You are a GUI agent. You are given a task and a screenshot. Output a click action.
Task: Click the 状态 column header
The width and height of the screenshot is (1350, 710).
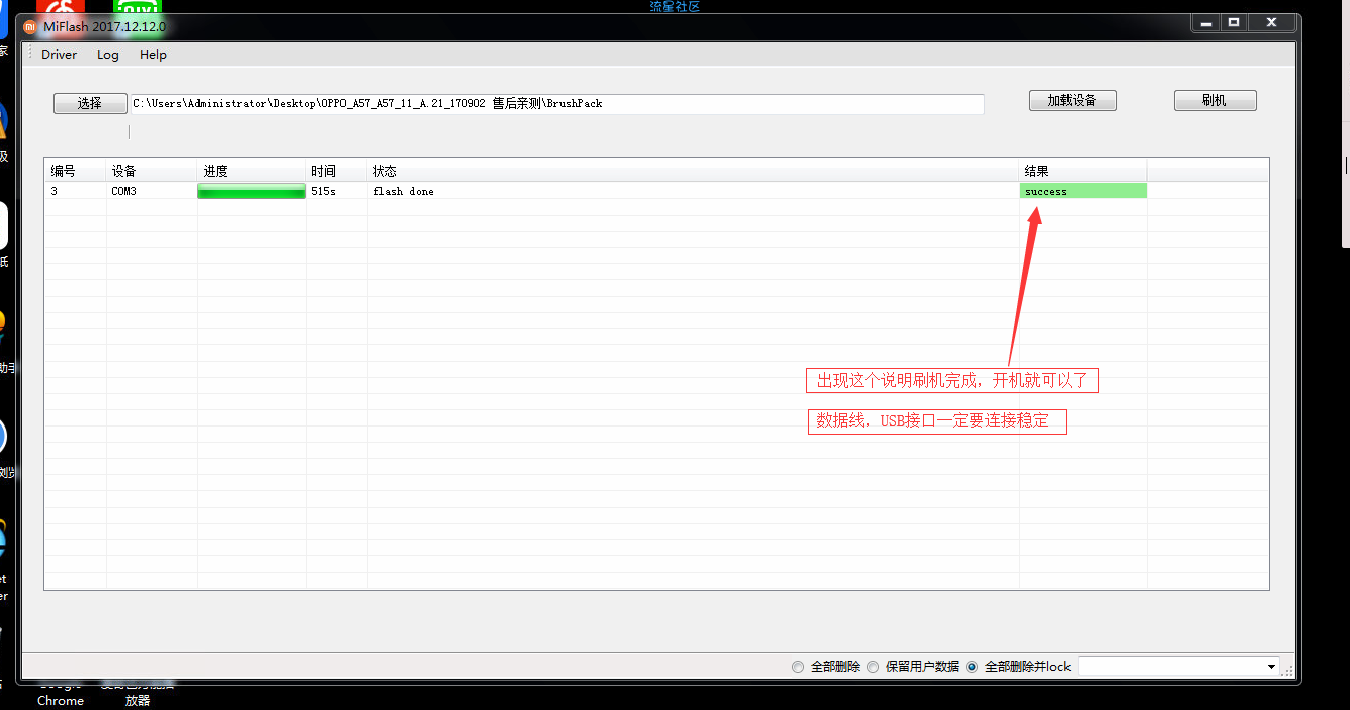pyautogui.click(x=693, y=171)
